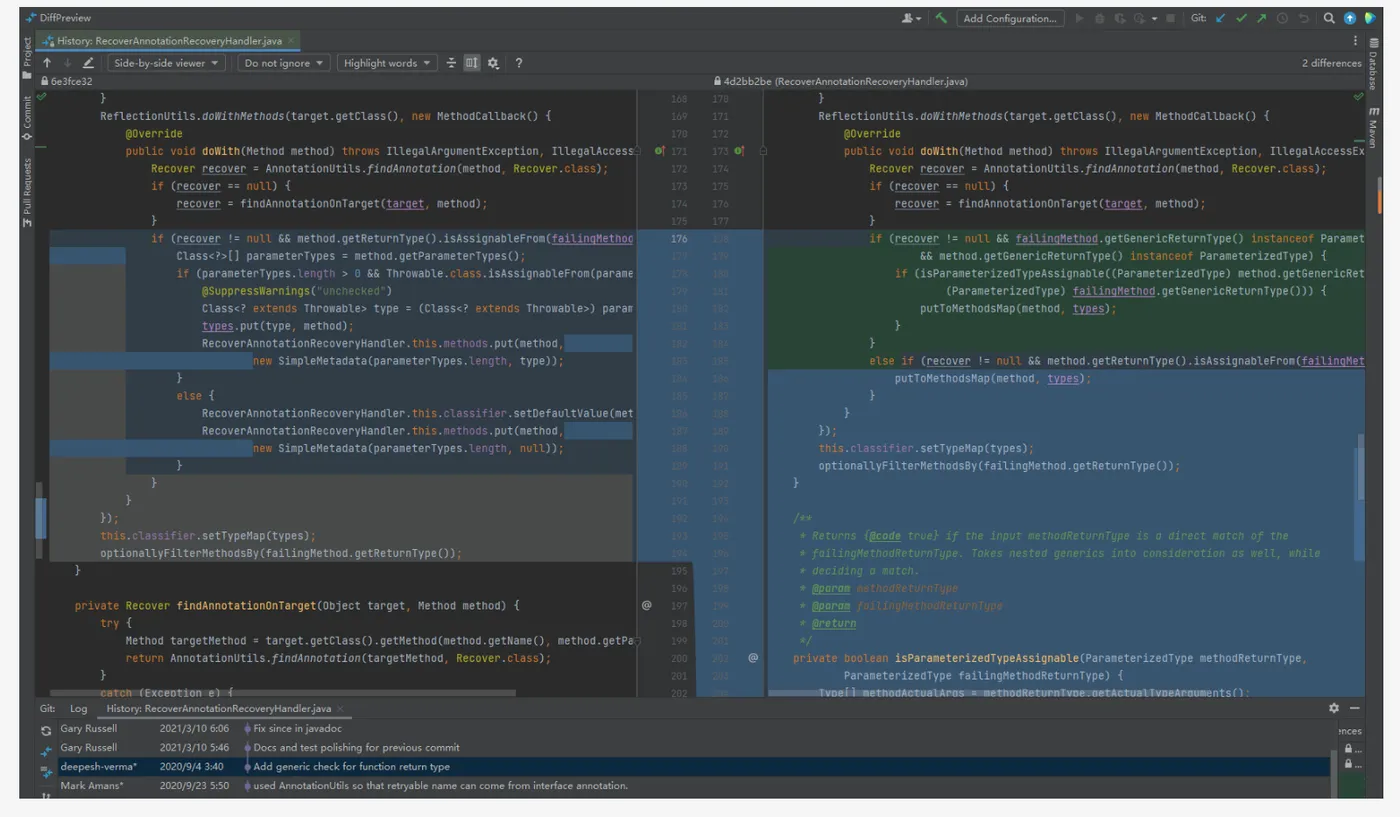Click the Debug bug icon
The width and height of the screenshot is (1400, 817).
[x=1100, y=18]
